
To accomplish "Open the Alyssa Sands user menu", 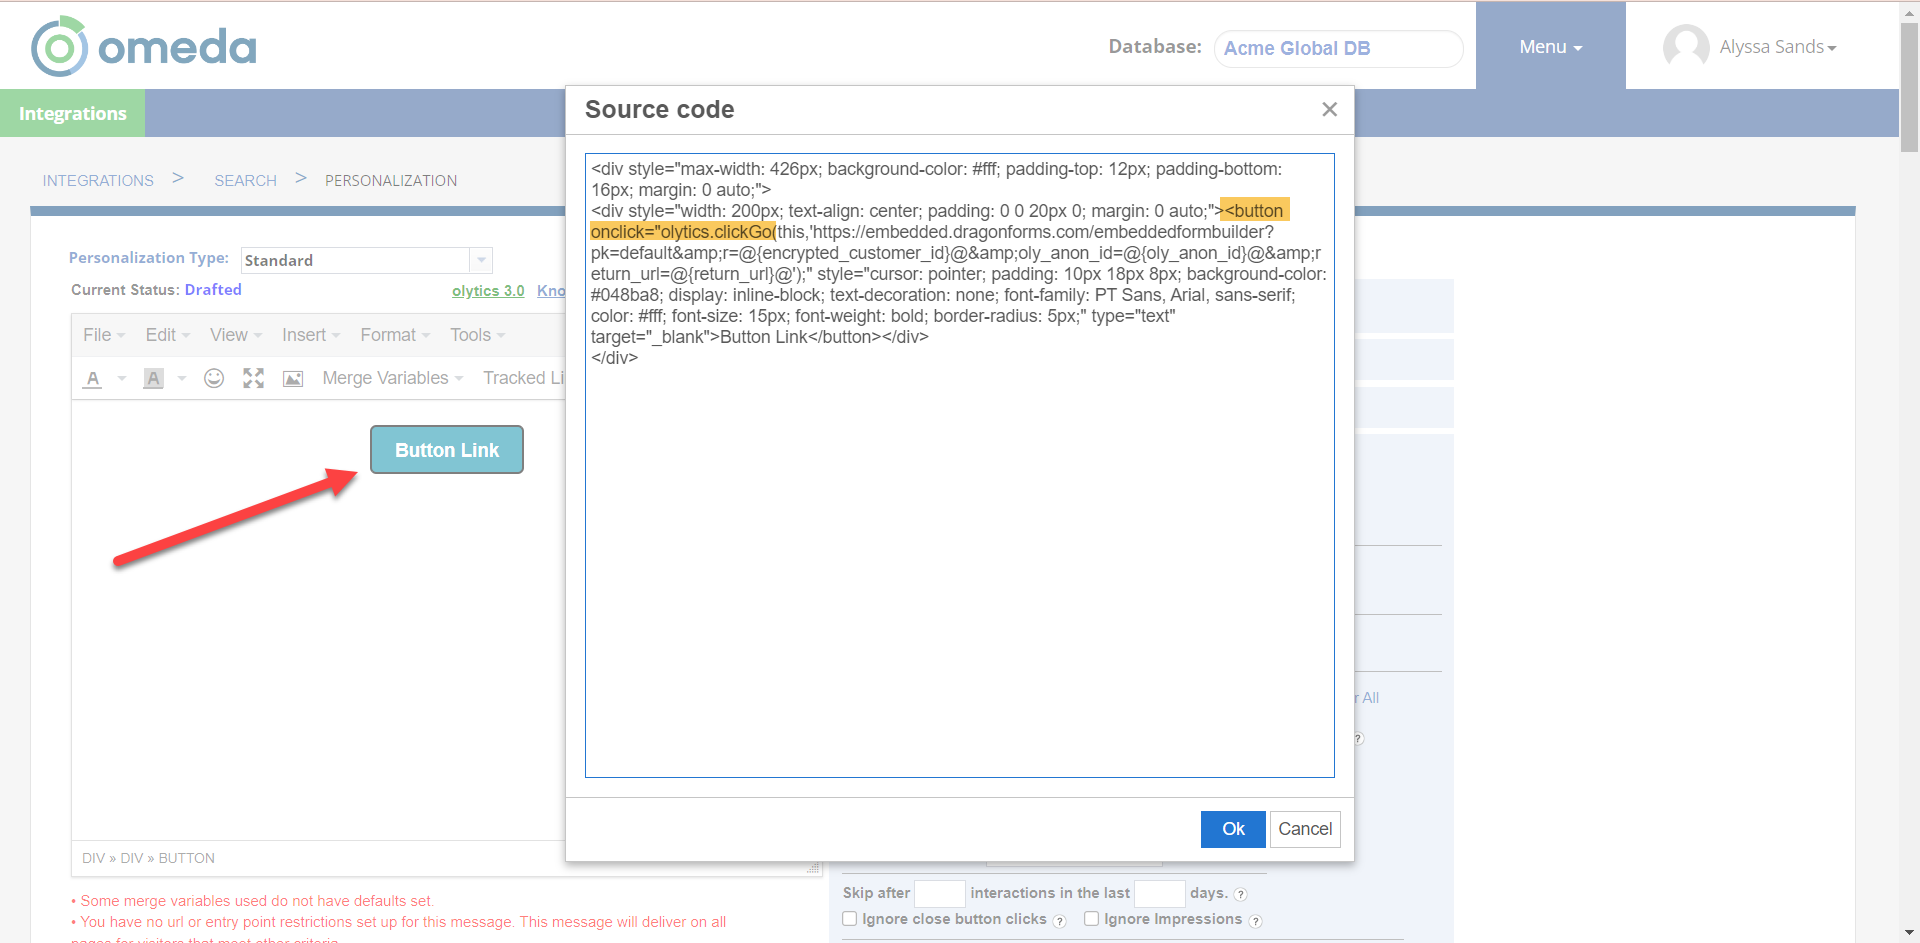I will click(1776, 47).
